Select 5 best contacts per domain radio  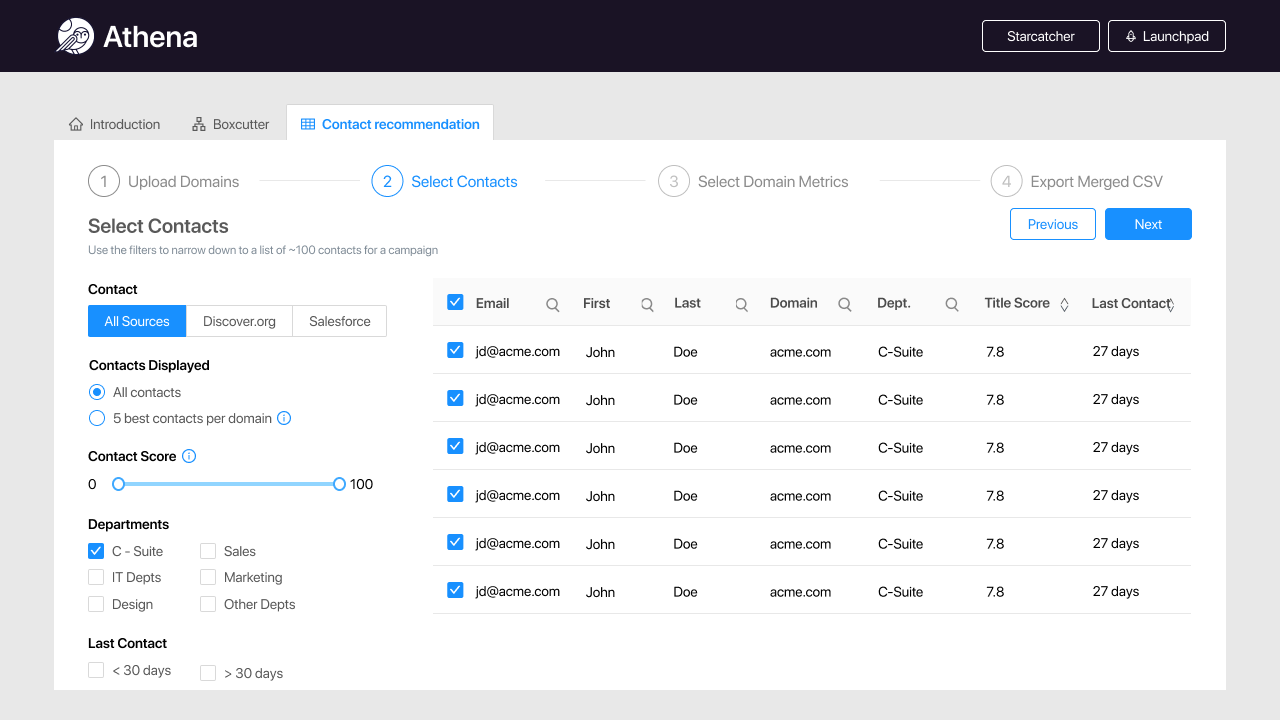tap(97, 418)
